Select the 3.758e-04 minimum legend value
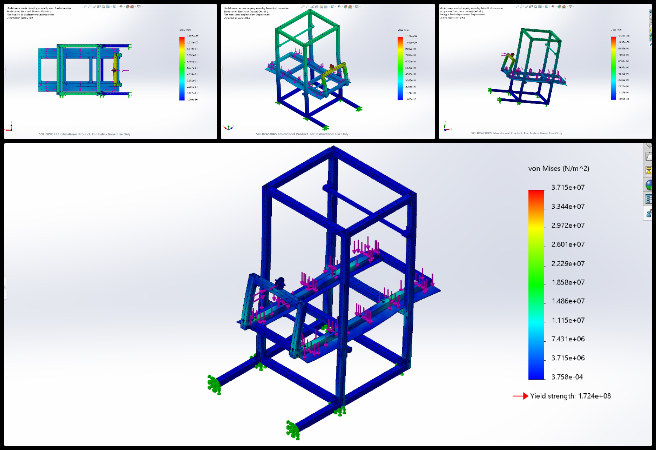656x450 pixels. pyautogui.click(x=572, y=376)
